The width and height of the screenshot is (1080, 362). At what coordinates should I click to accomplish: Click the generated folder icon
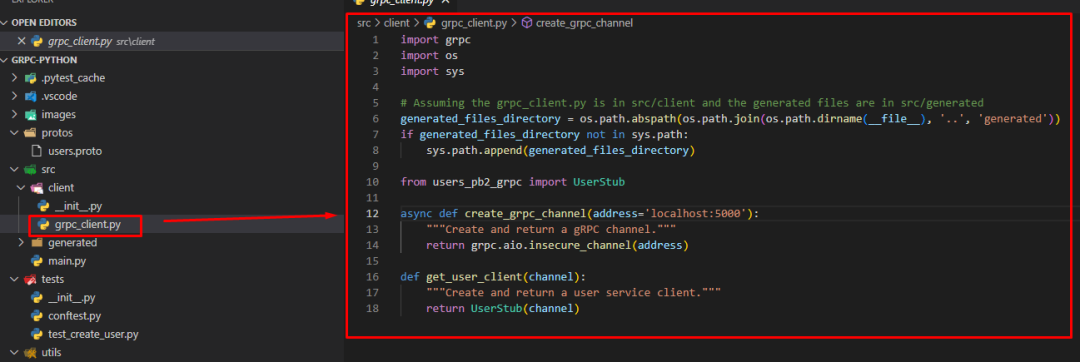pos(37,242)
